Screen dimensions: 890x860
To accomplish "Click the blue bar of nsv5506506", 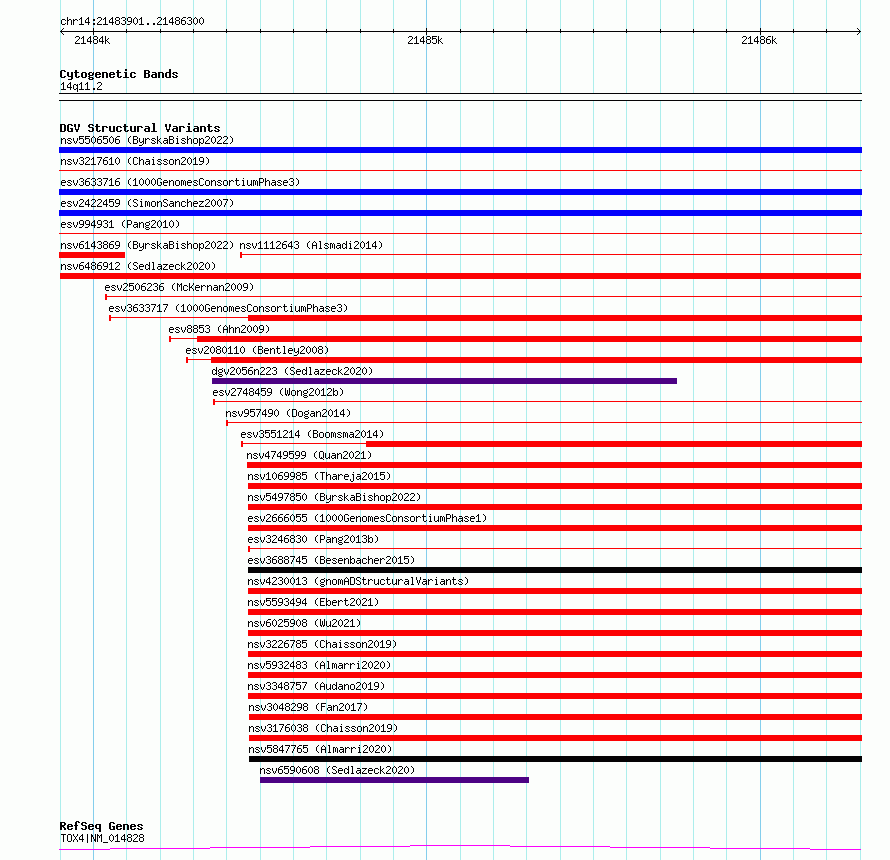I will (x=460, y=150).
